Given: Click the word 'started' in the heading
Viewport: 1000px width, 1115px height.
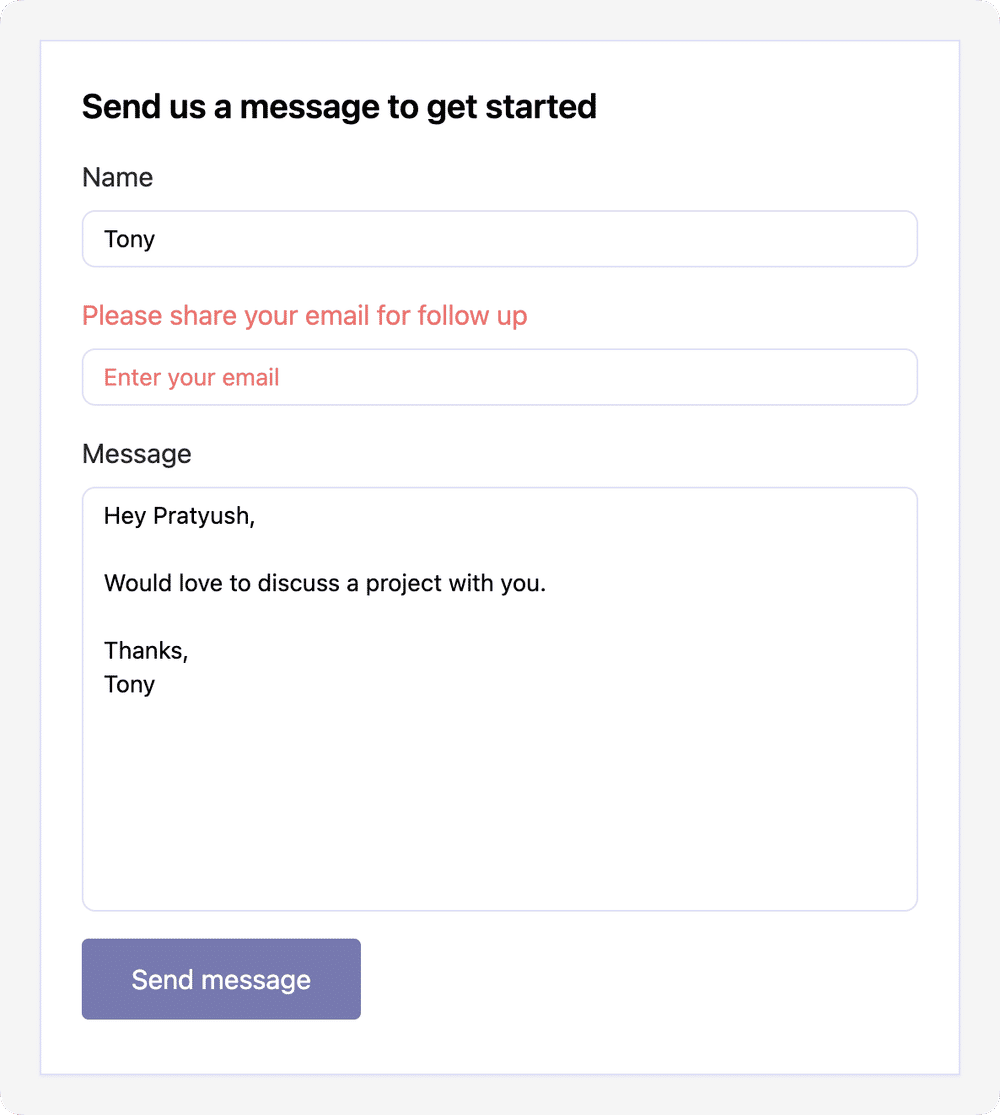Looking at the screenshot, I should point(541,107).
